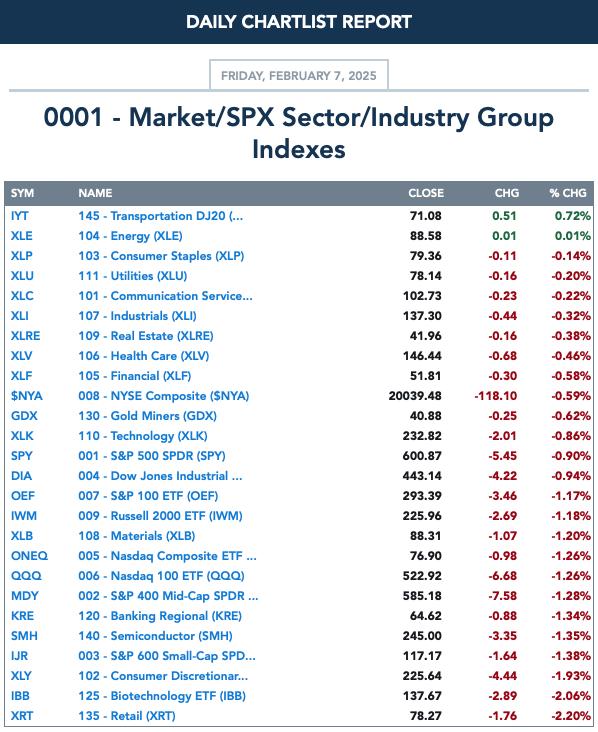Click the GDX ticker symbol
The height and width of the screenshot is (732, 598).
24,416
